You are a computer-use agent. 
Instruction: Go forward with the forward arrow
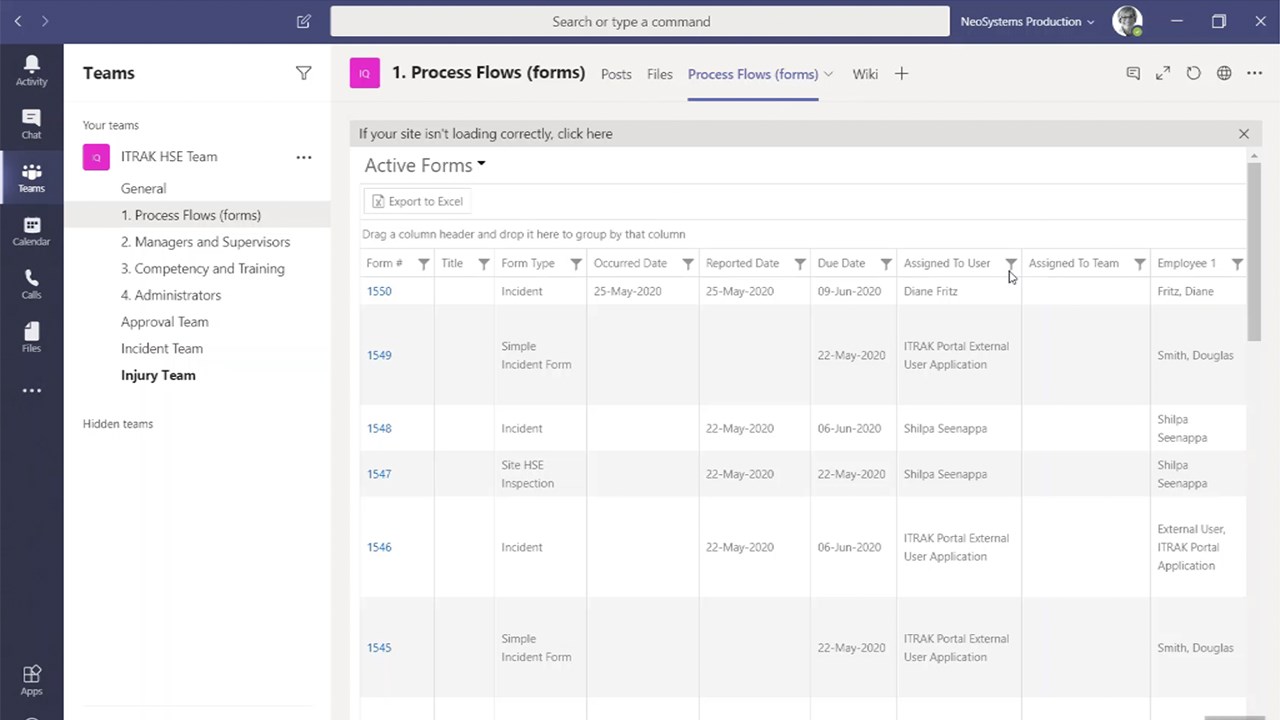tap(44, 21)
